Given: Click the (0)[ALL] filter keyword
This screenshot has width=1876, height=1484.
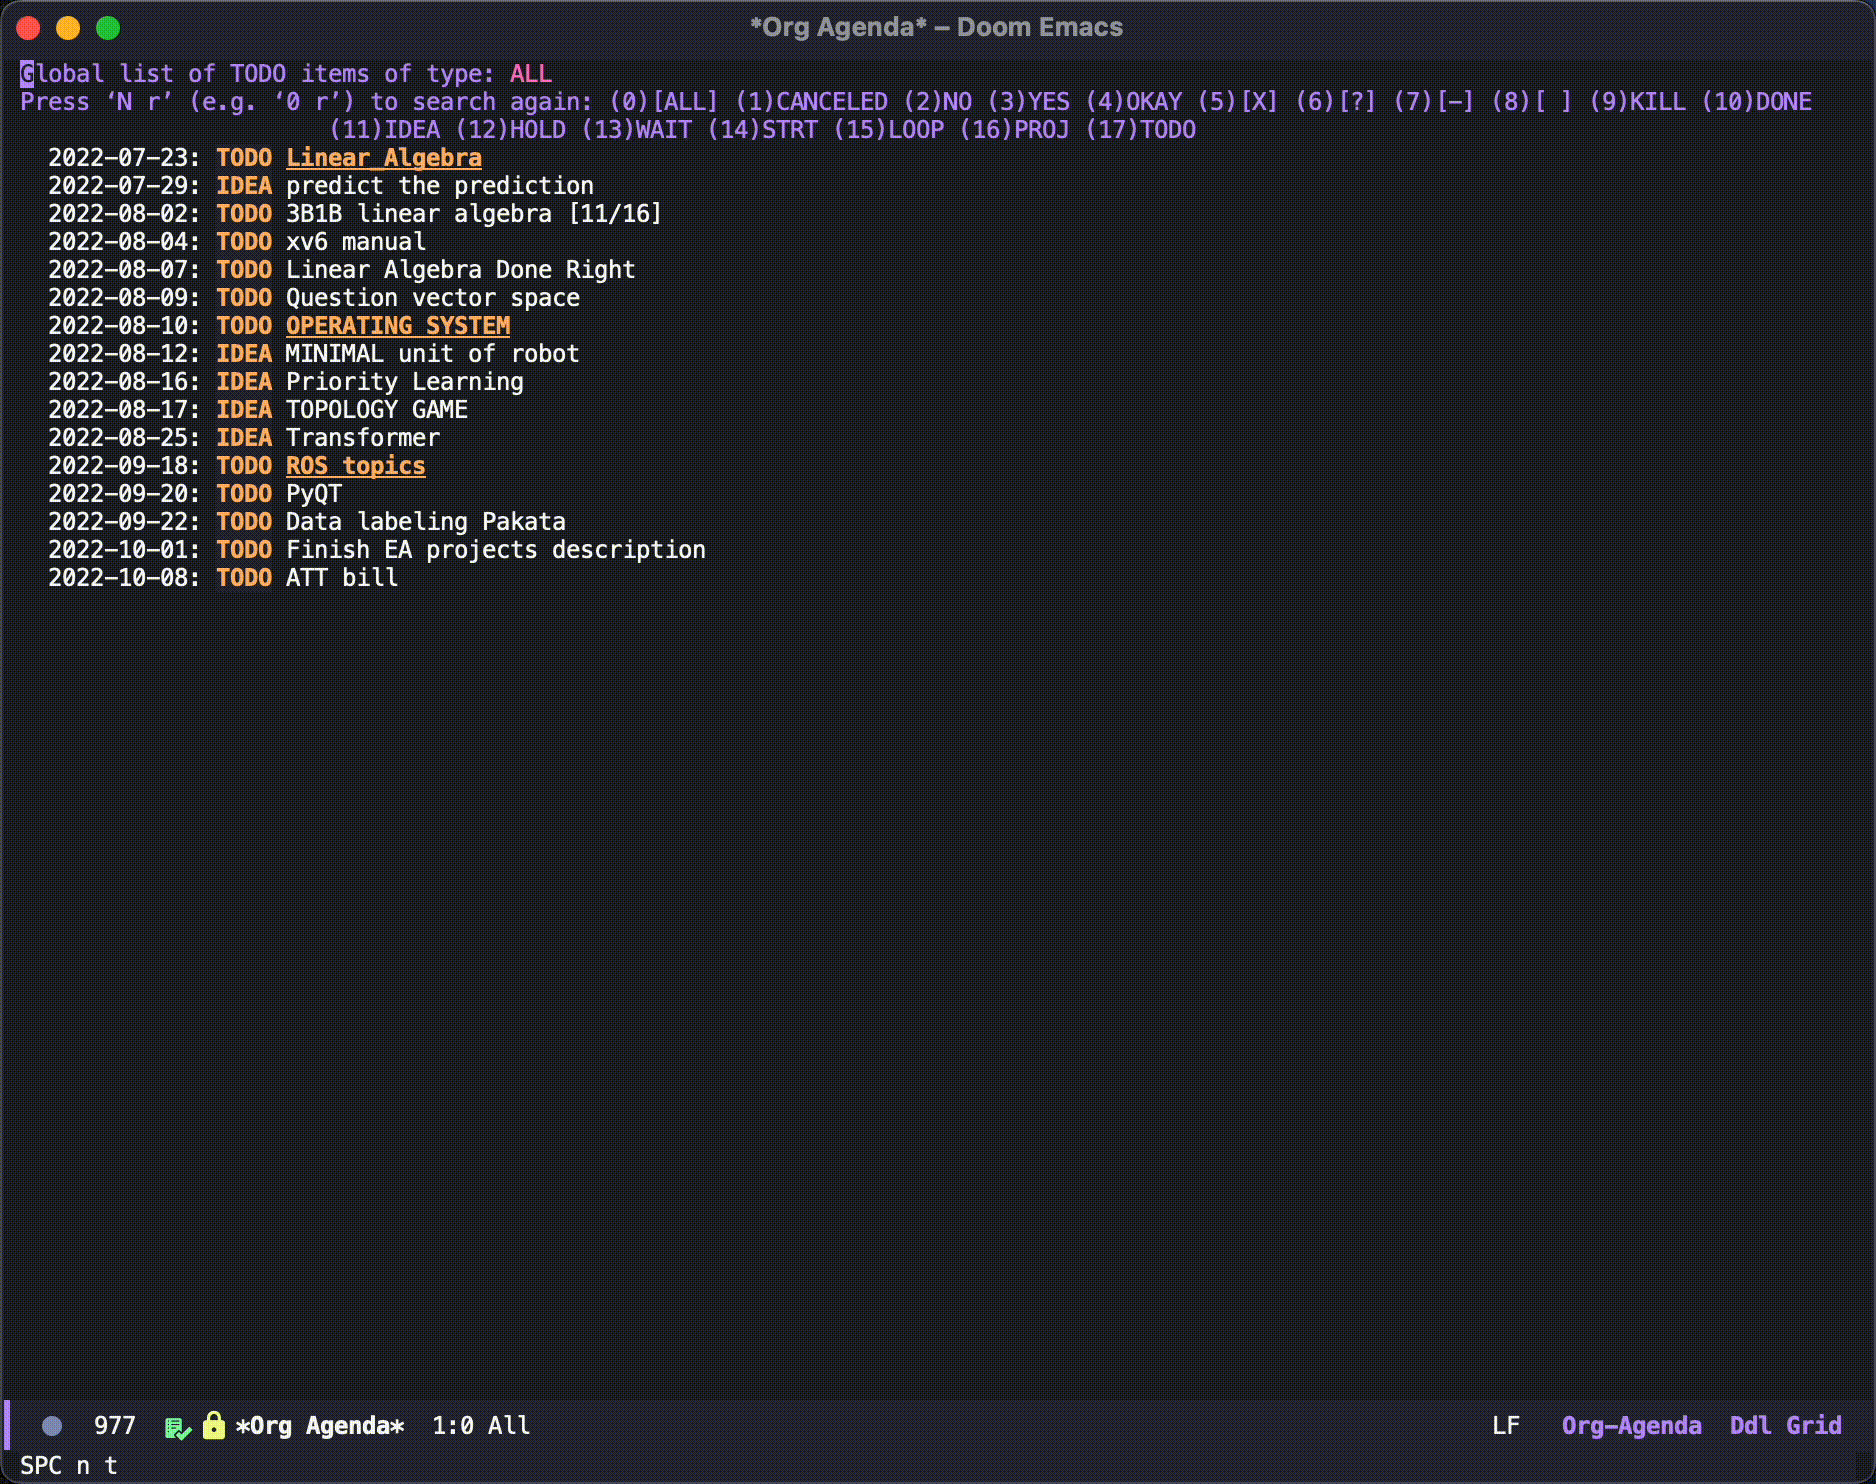Looking at the screenshot, I should click(x=664, y=102).
